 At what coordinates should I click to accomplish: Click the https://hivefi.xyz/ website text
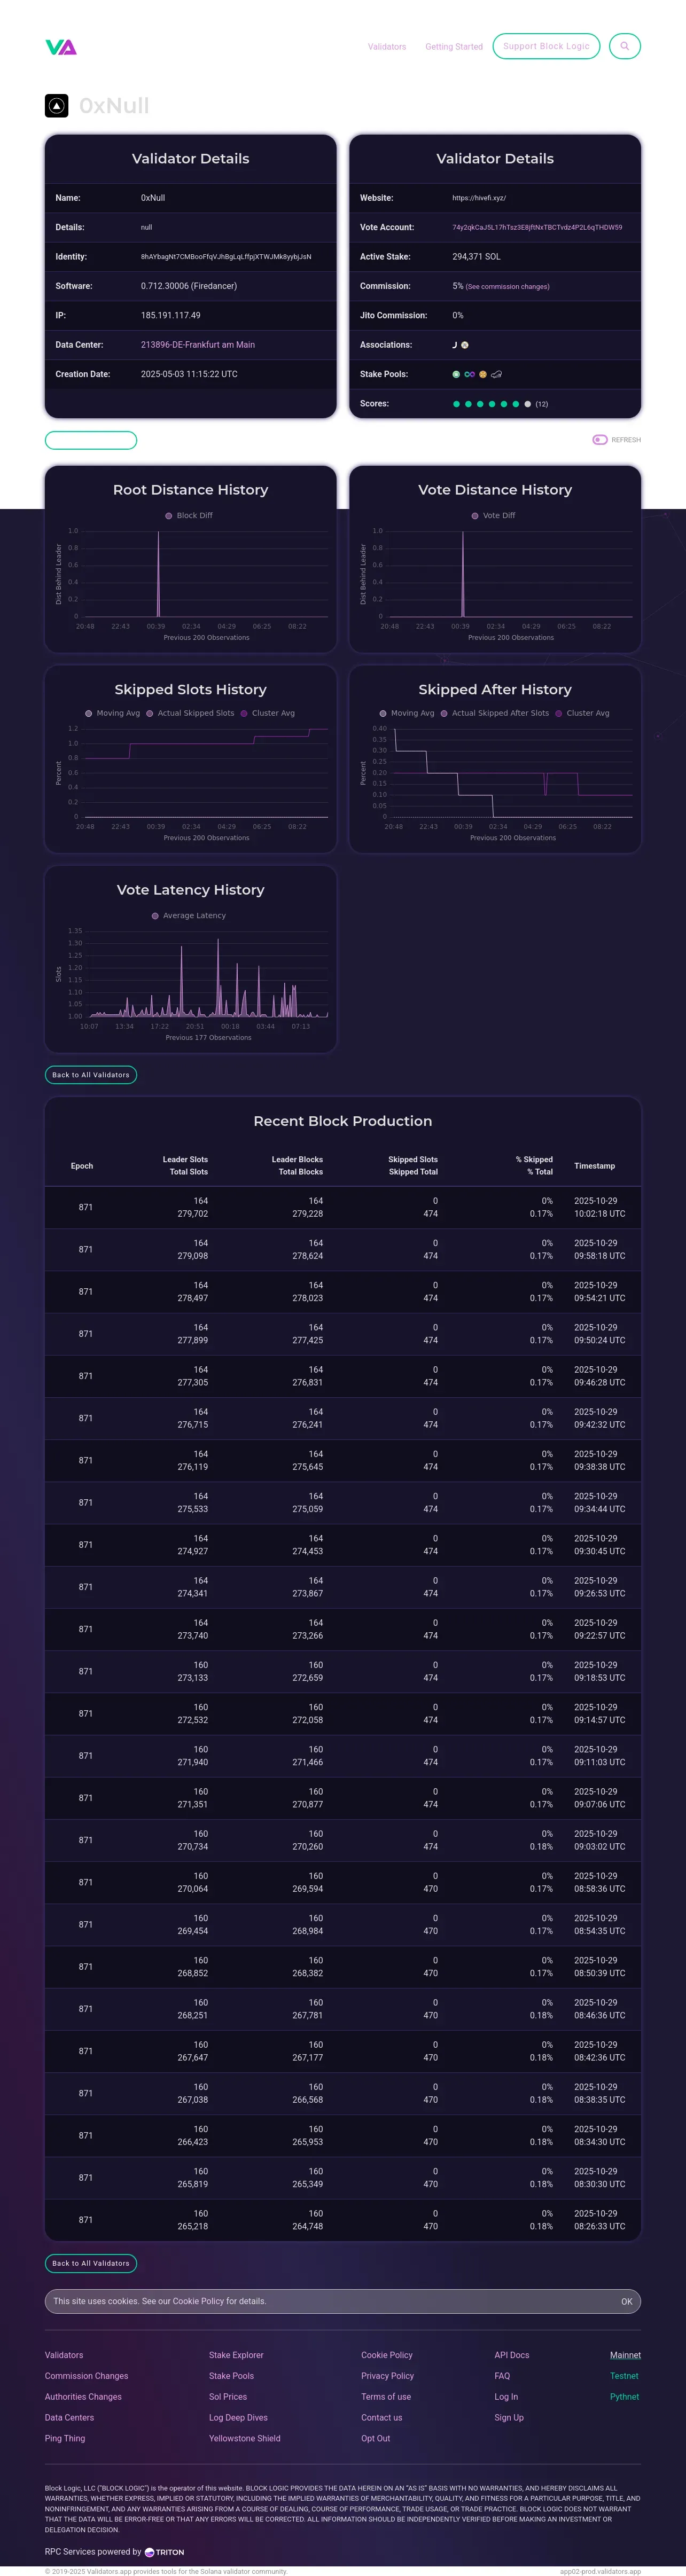[479, 198]
